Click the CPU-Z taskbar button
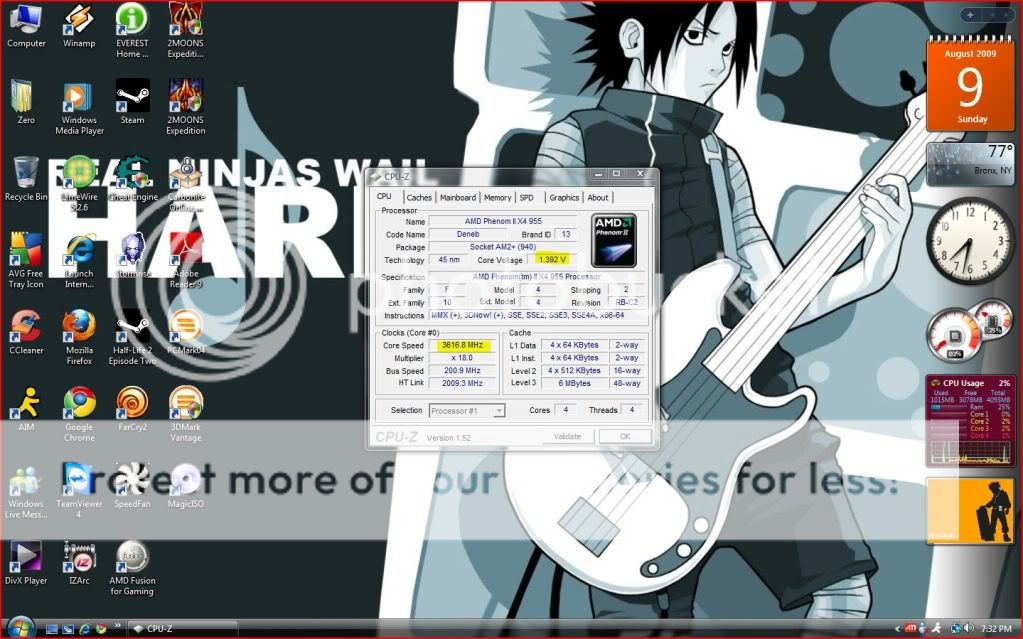Viewport: 1023px width, 639px height. tap(182, 629)
